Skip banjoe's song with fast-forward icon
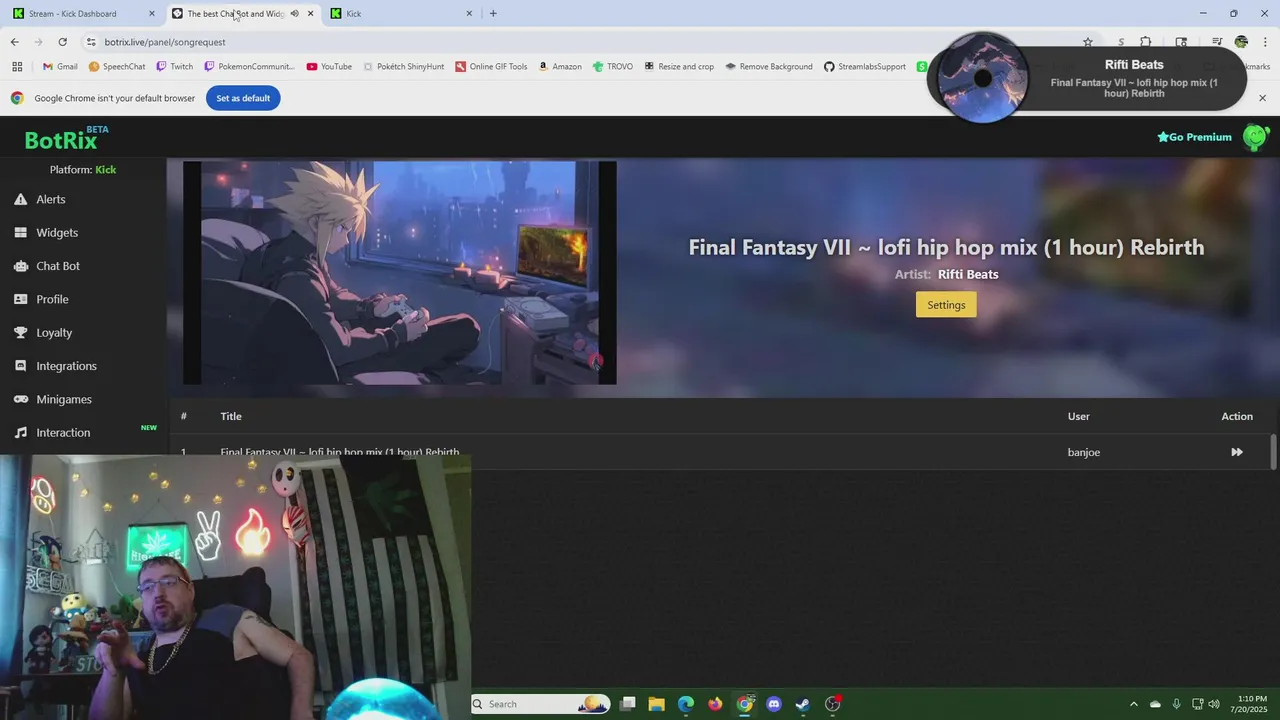Image resolution: width=1280 pixels, height=720 pixels. [x=1237, y=452]
